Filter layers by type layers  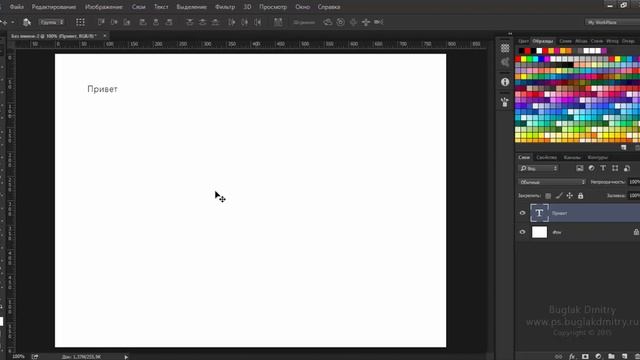pos(603,168)
